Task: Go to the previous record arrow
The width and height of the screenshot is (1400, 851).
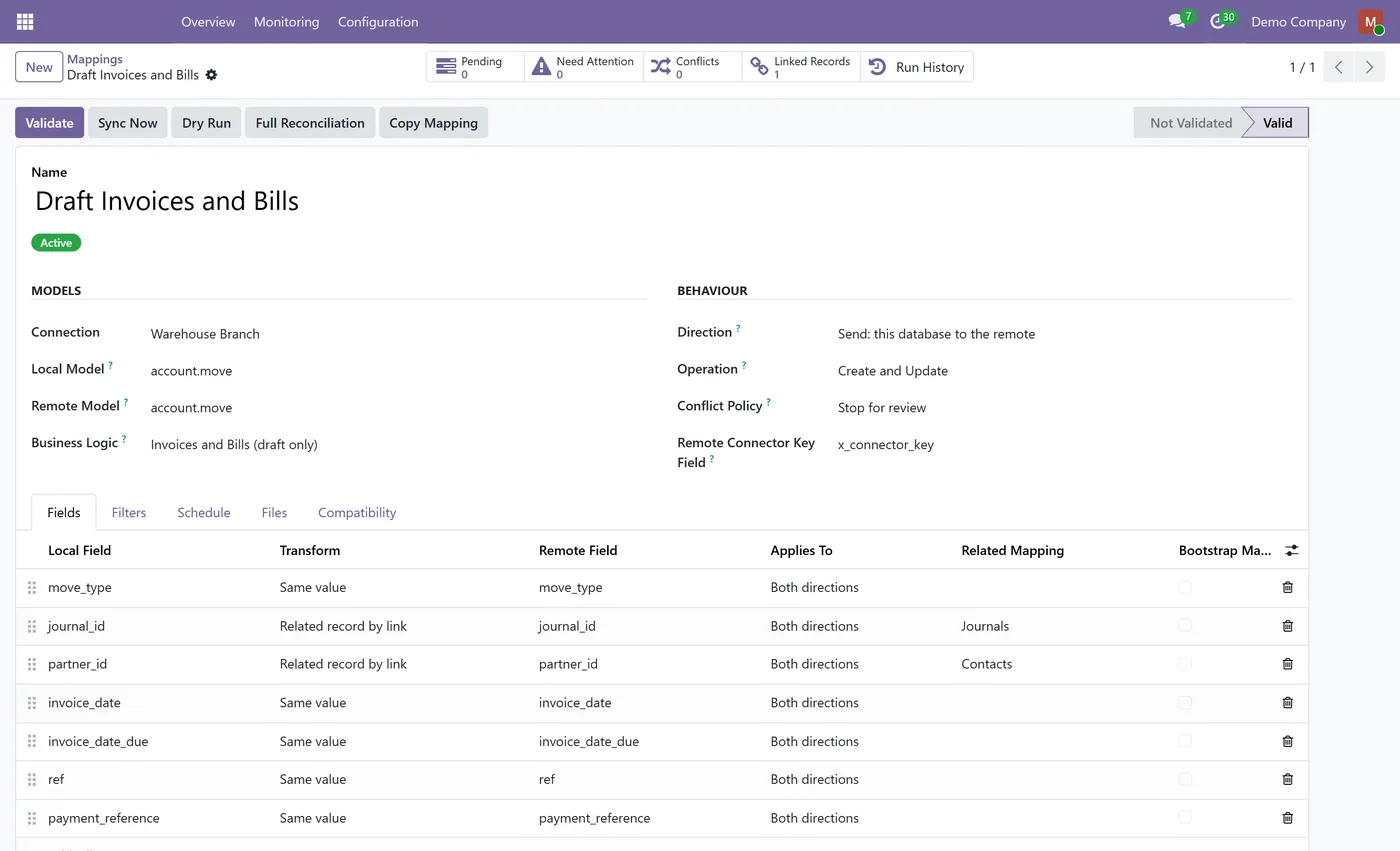Action: pyautogui.click(x=1339, y=67)
